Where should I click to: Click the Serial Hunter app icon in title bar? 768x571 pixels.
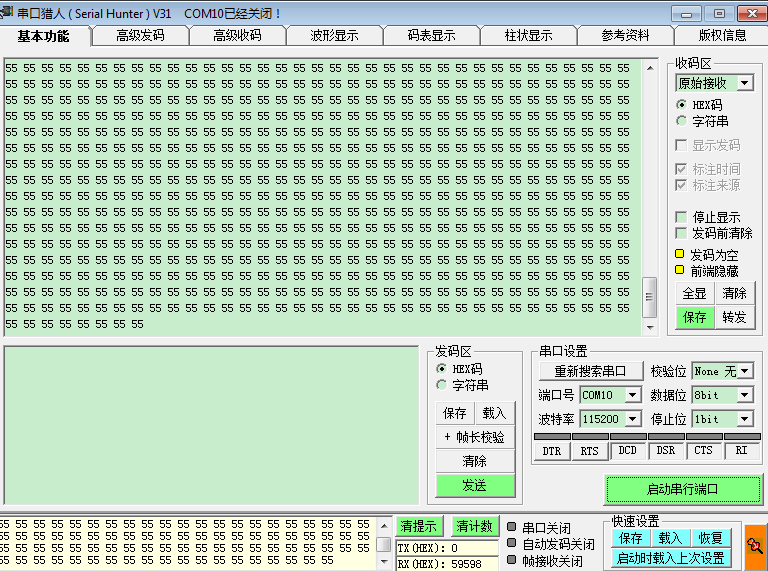[x=6, y=13]
